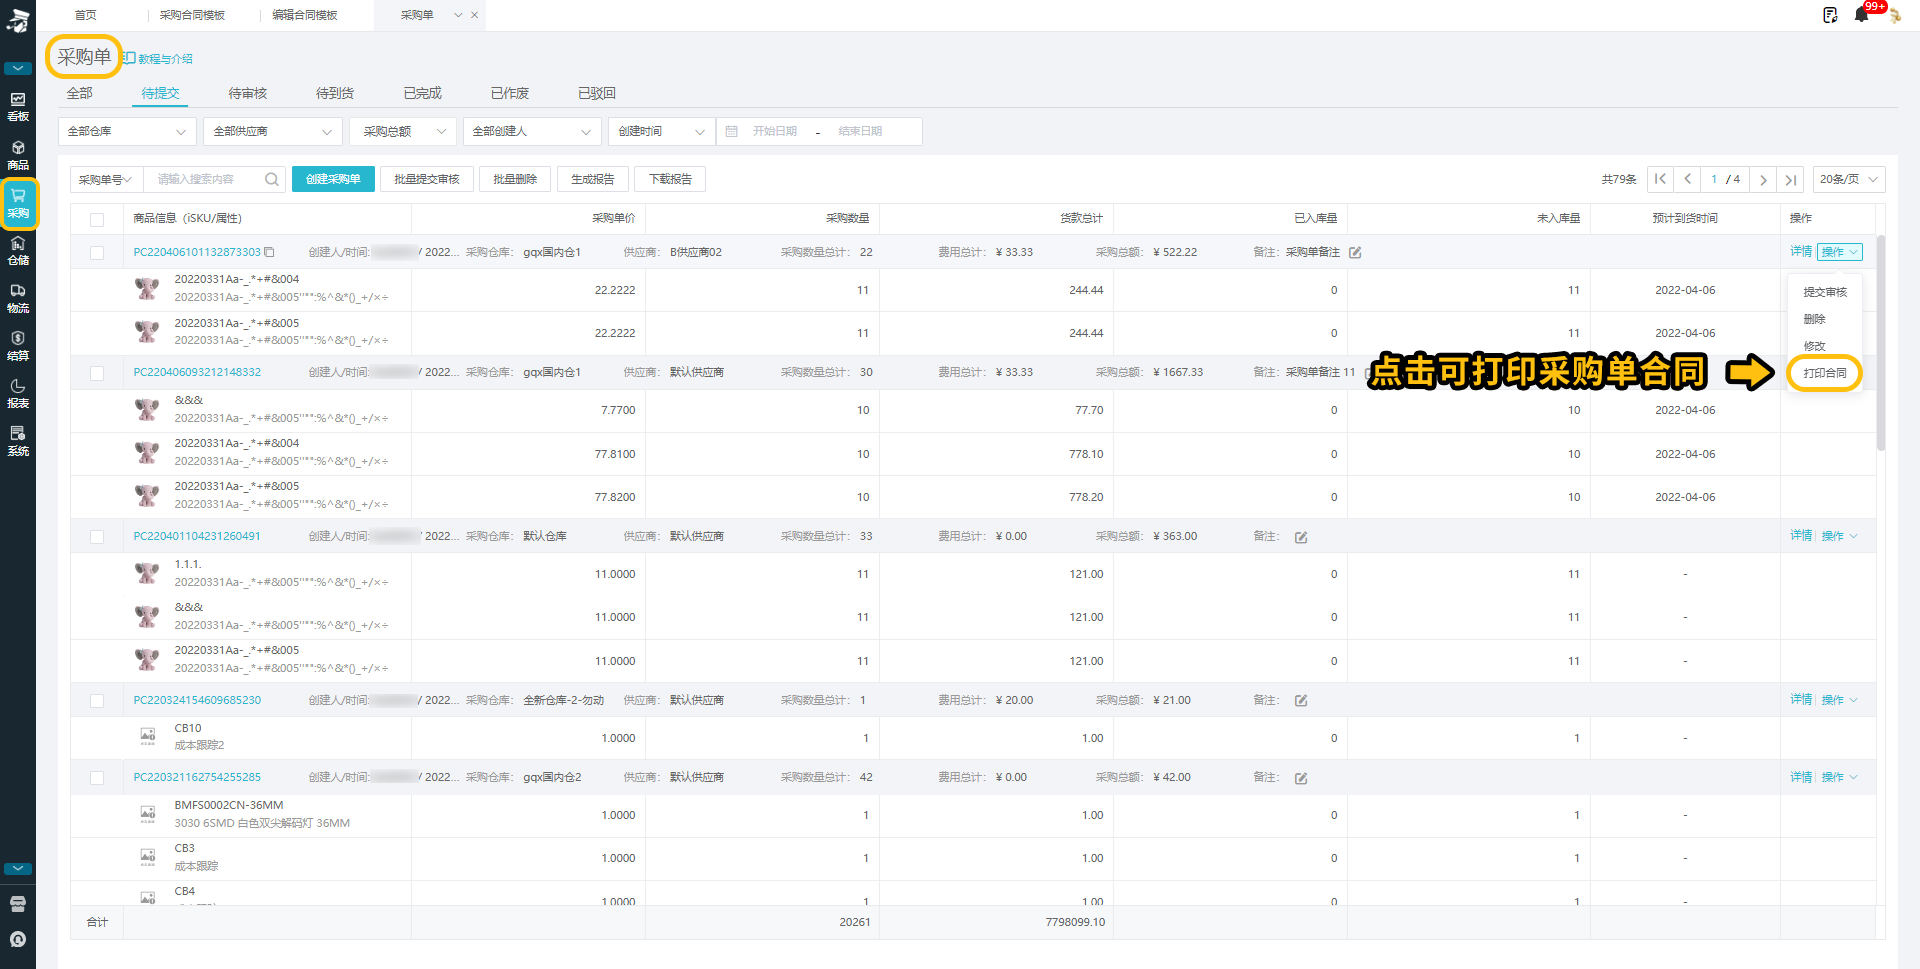
Task: Open 教程与介绍 tutorial link
Action: 158,59
